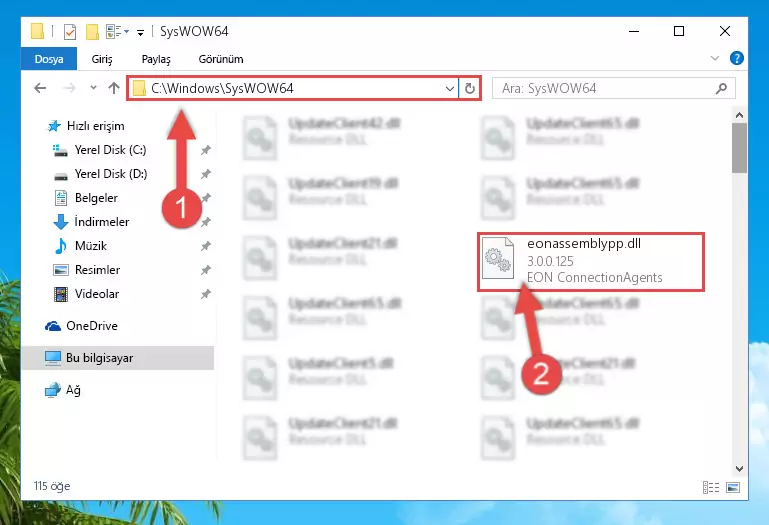The width and height of the screenshot is (769, 525).
Task: Open the Customize Quick Access Toolbar dropdown
Action: [141, 32]
